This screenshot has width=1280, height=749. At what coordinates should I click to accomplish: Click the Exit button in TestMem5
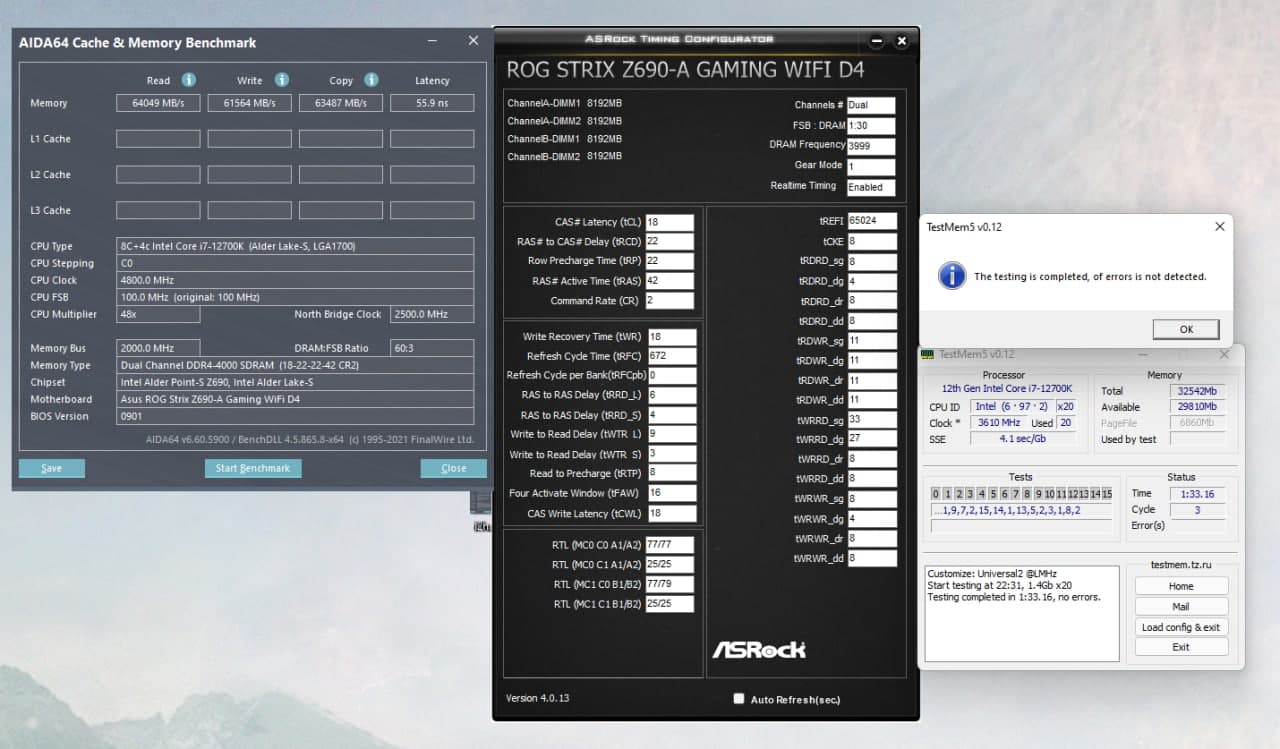1181,647
